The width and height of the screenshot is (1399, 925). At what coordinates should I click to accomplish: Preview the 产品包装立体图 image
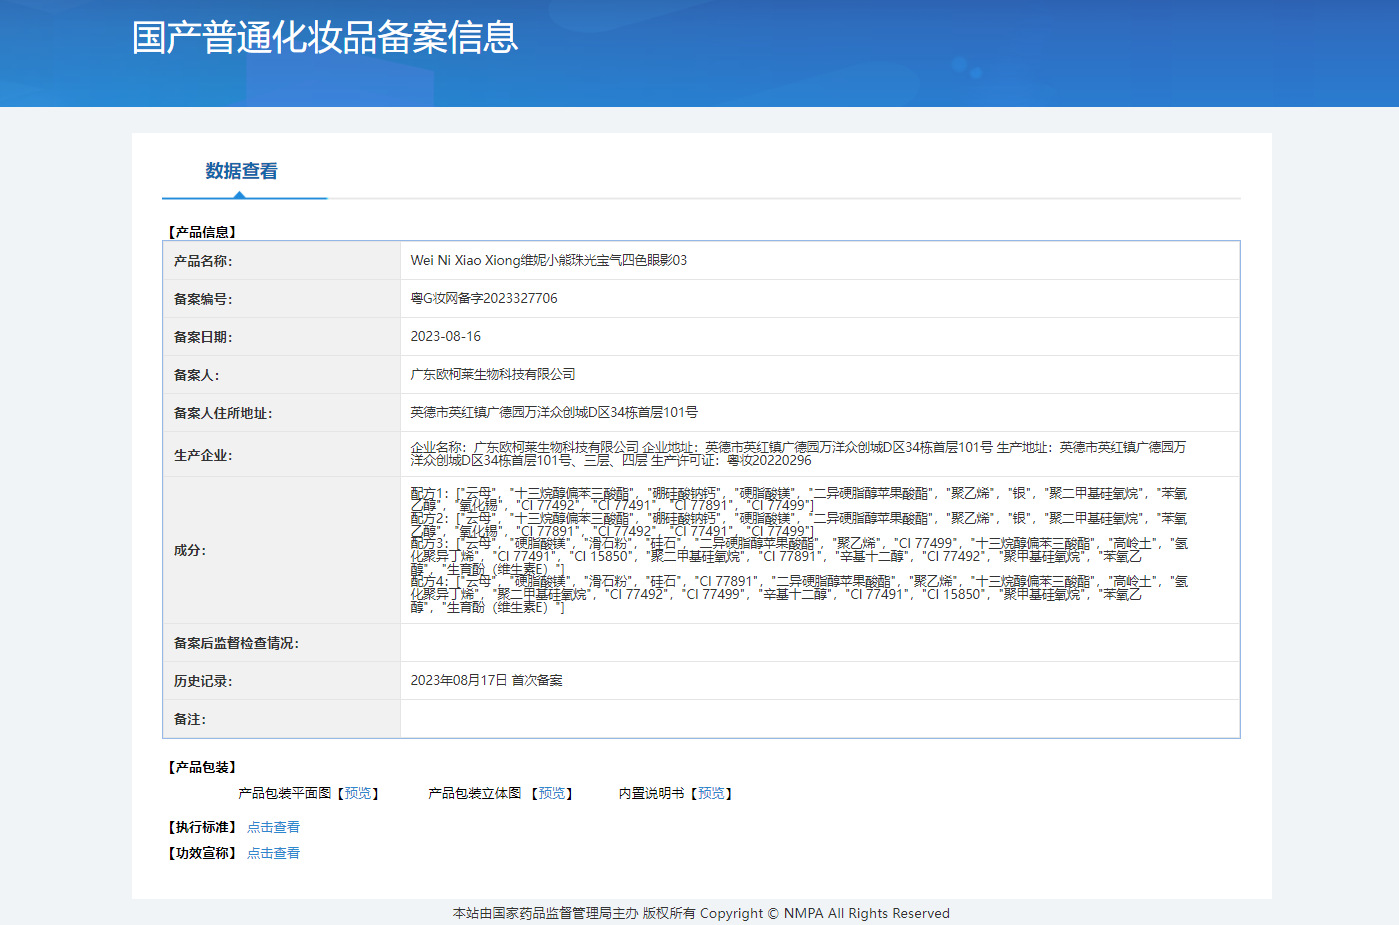[x=552, y=793]
